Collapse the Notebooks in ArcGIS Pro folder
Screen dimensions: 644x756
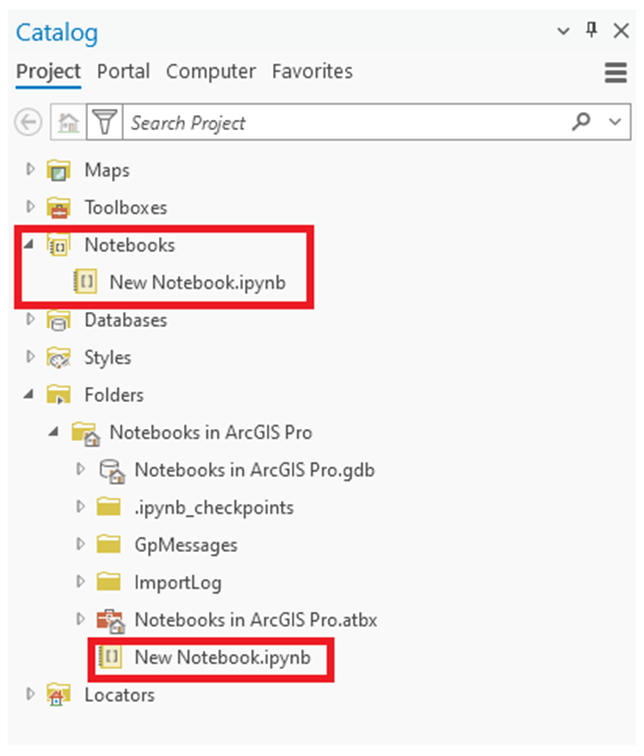point(54,432)
